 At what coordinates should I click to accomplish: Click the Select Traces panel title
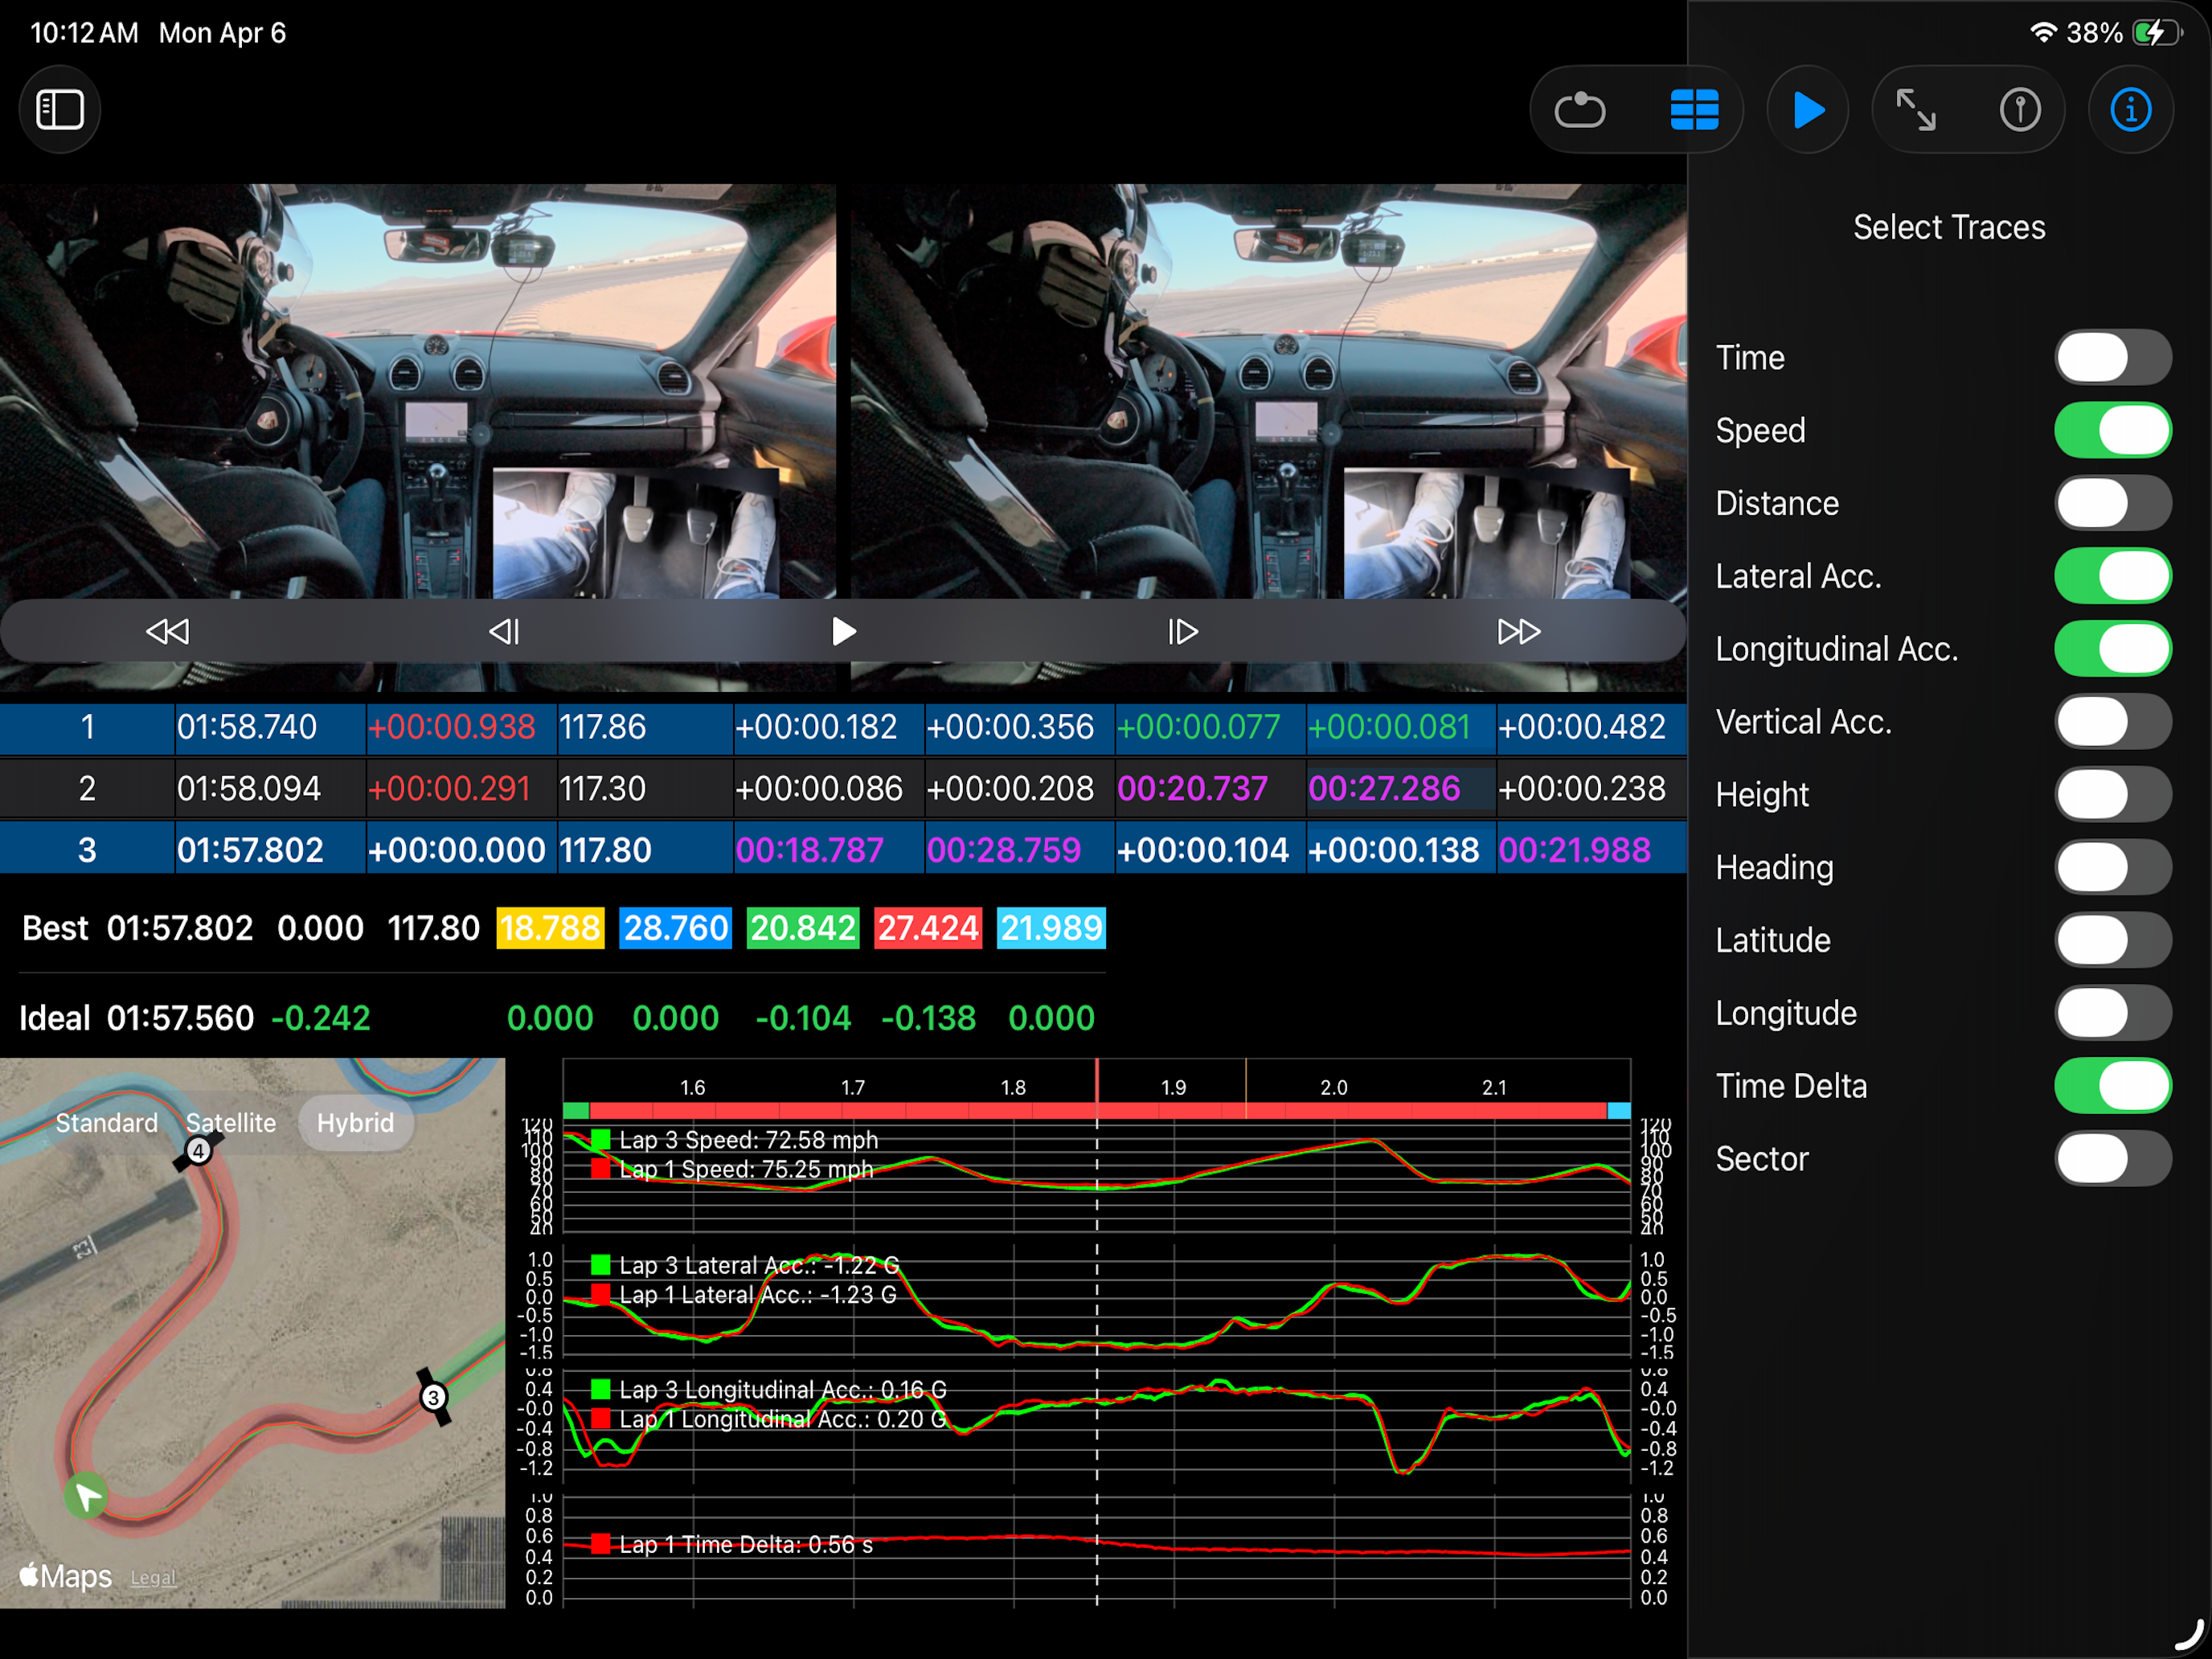(x=1949, y=227)
